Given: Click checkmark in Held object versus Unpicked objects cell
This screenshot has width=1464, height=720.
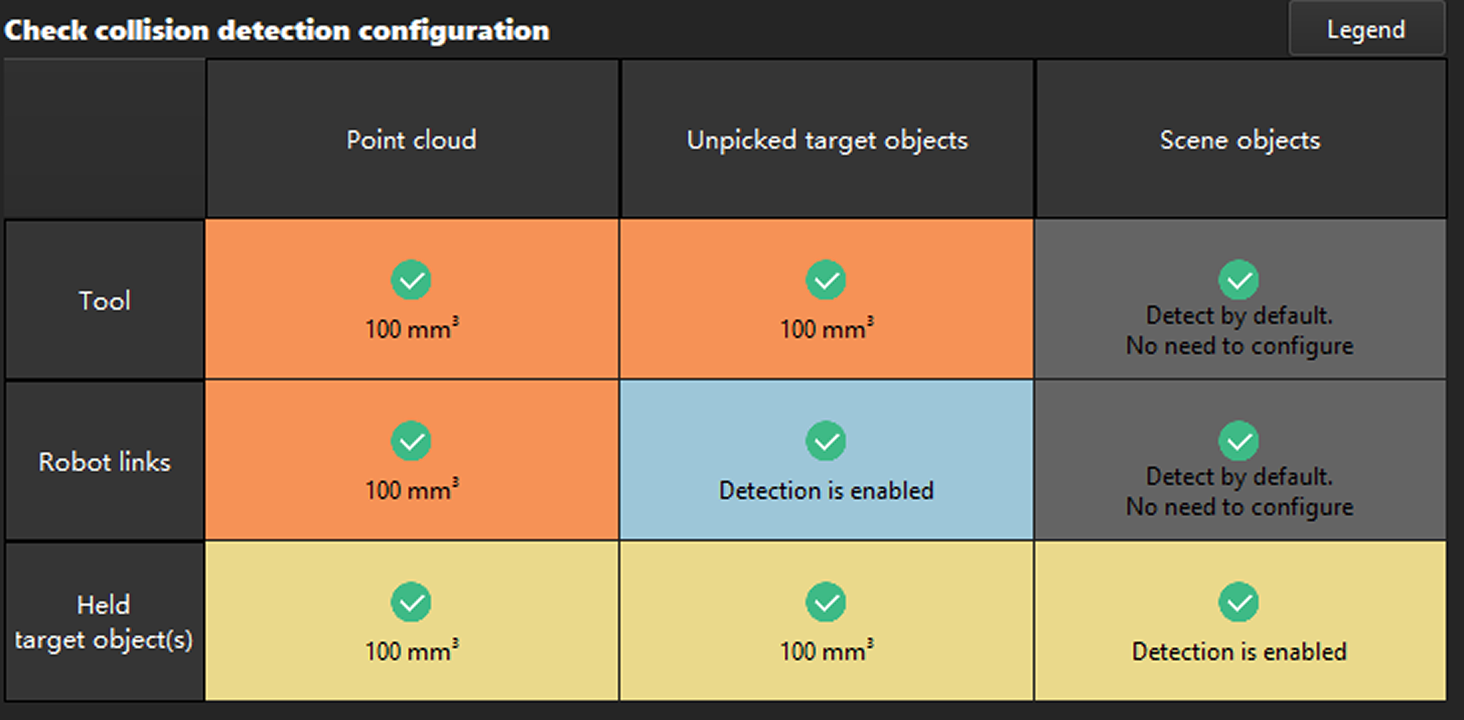Looking at the screenshot, I should 826,602.
